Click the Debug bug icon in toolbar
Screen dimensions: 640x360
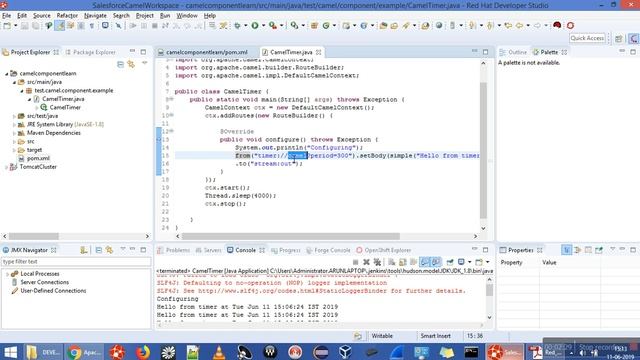tap(237, 26)
